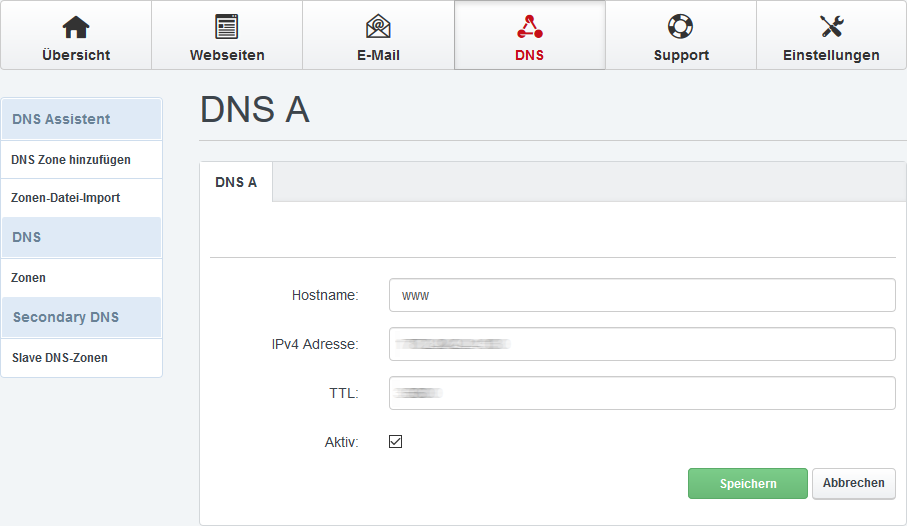
Task: Focus the IPv4 Adresse text field
Action: [x=641, y=344]
